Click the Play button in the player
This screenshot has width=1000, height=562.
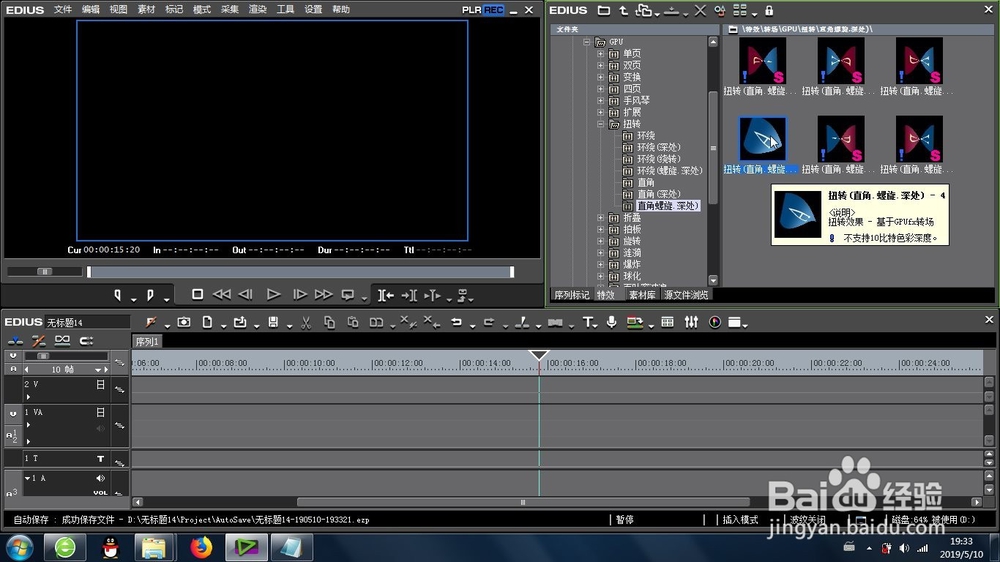click(274, 295)
